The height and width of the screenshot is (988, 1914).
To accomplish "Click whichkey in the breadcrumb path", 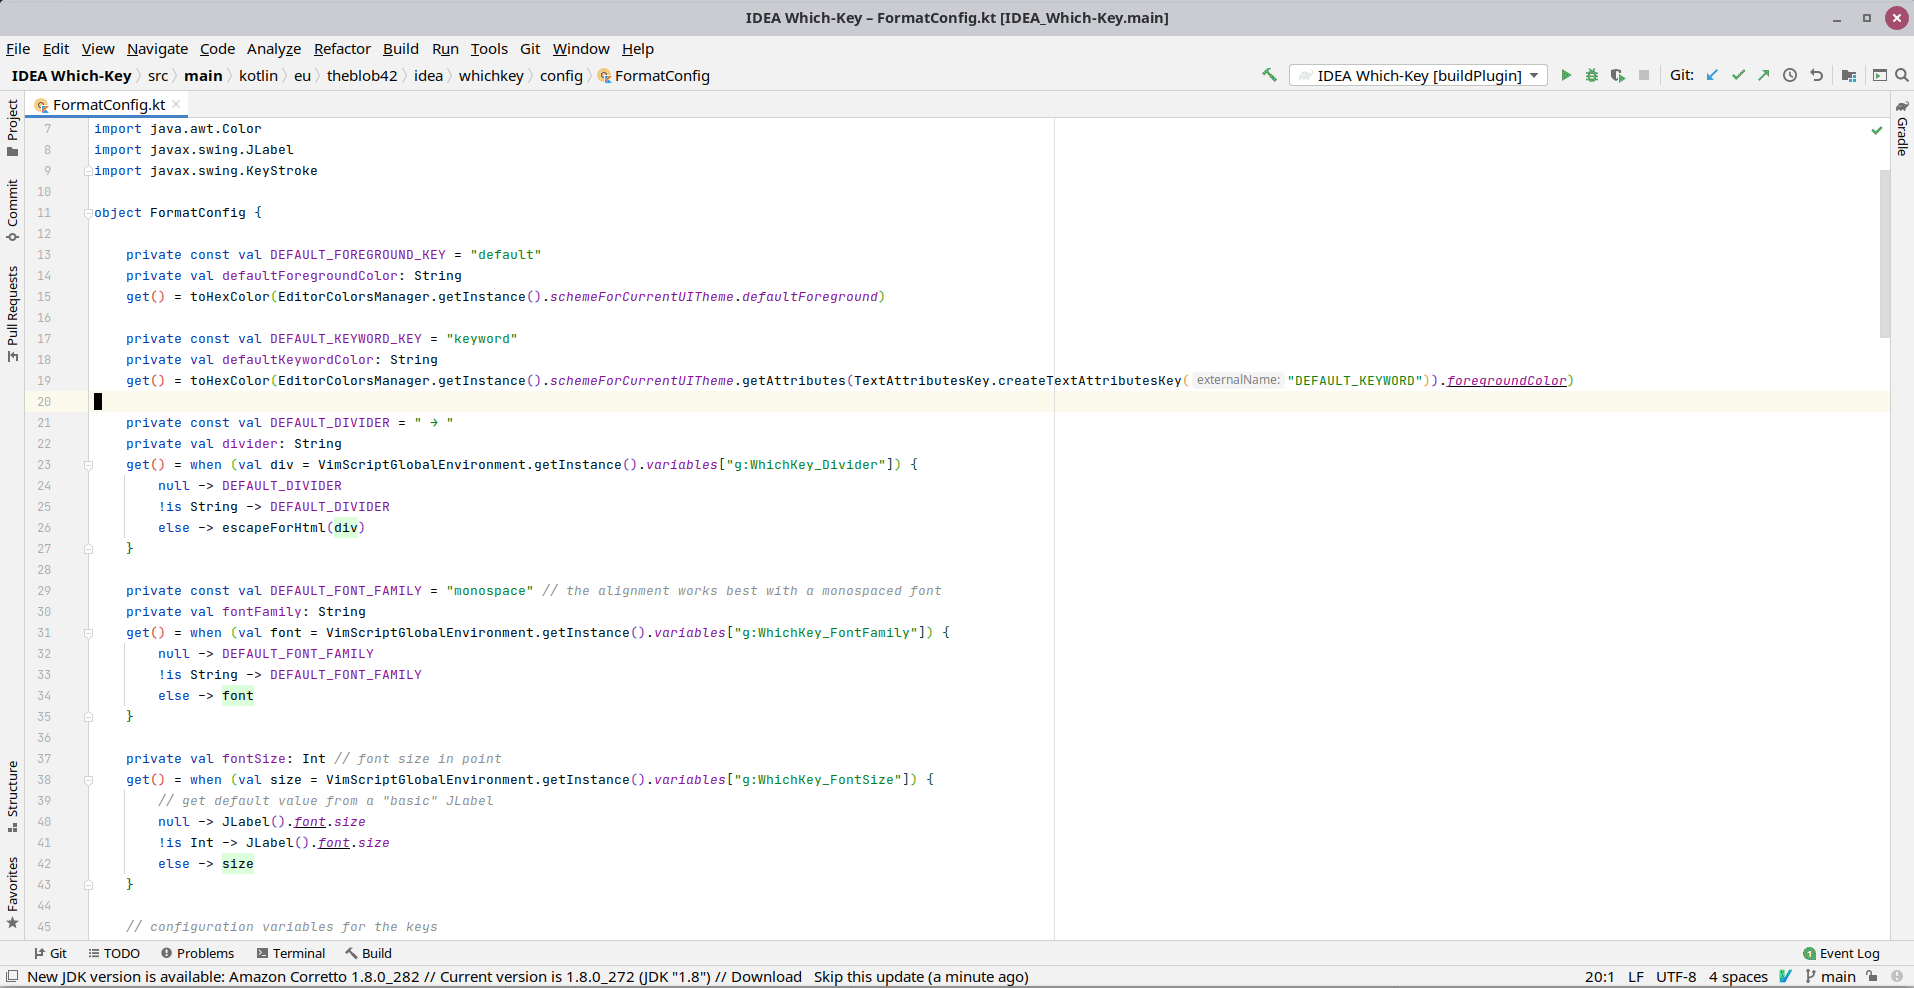I will point(491,76).
